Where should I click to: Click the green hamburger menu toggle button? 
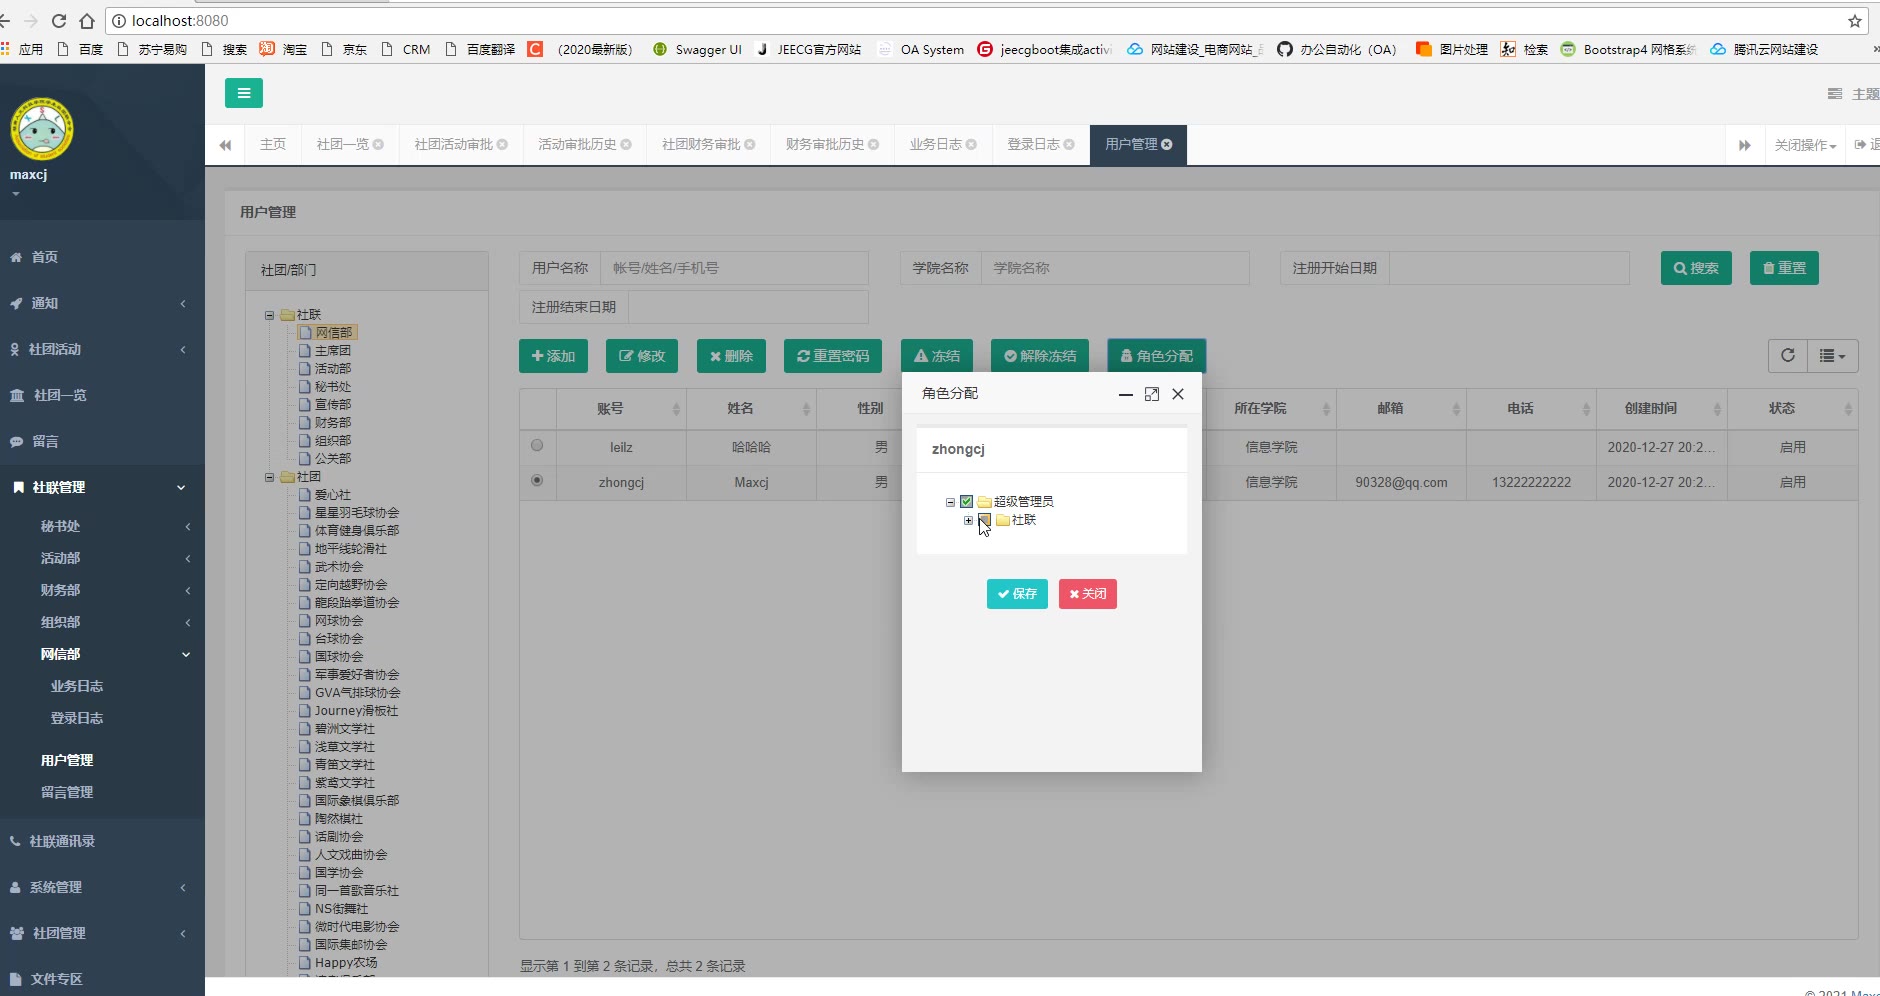(243, 93)
